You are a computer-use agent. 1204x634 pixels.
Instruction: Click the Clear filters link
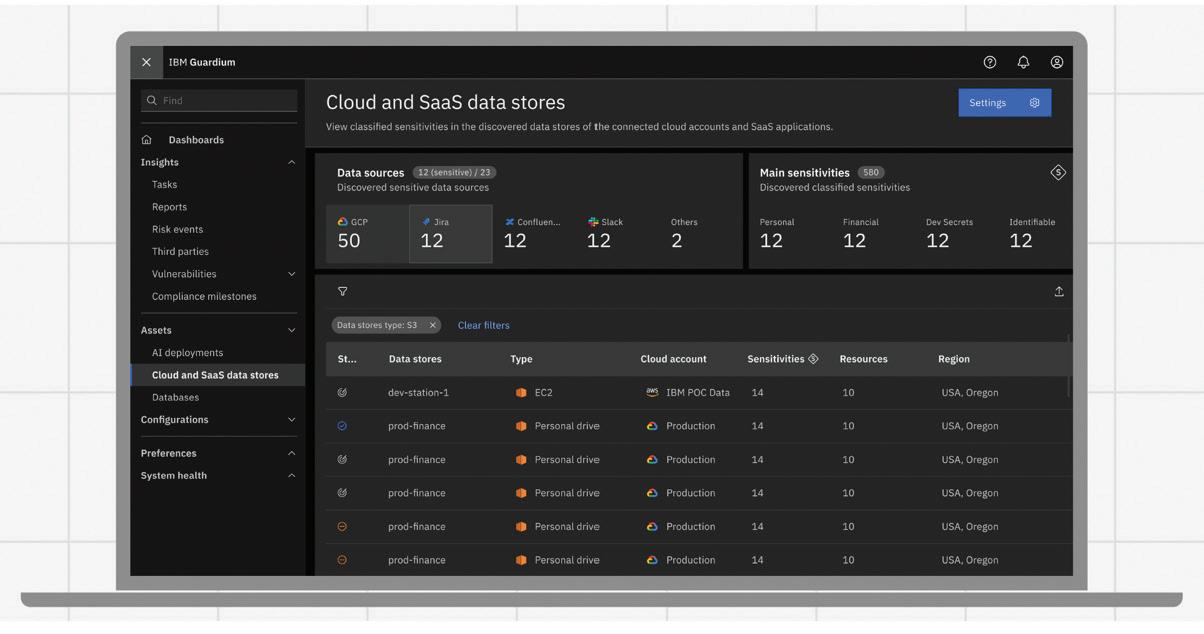coord(483,325)
